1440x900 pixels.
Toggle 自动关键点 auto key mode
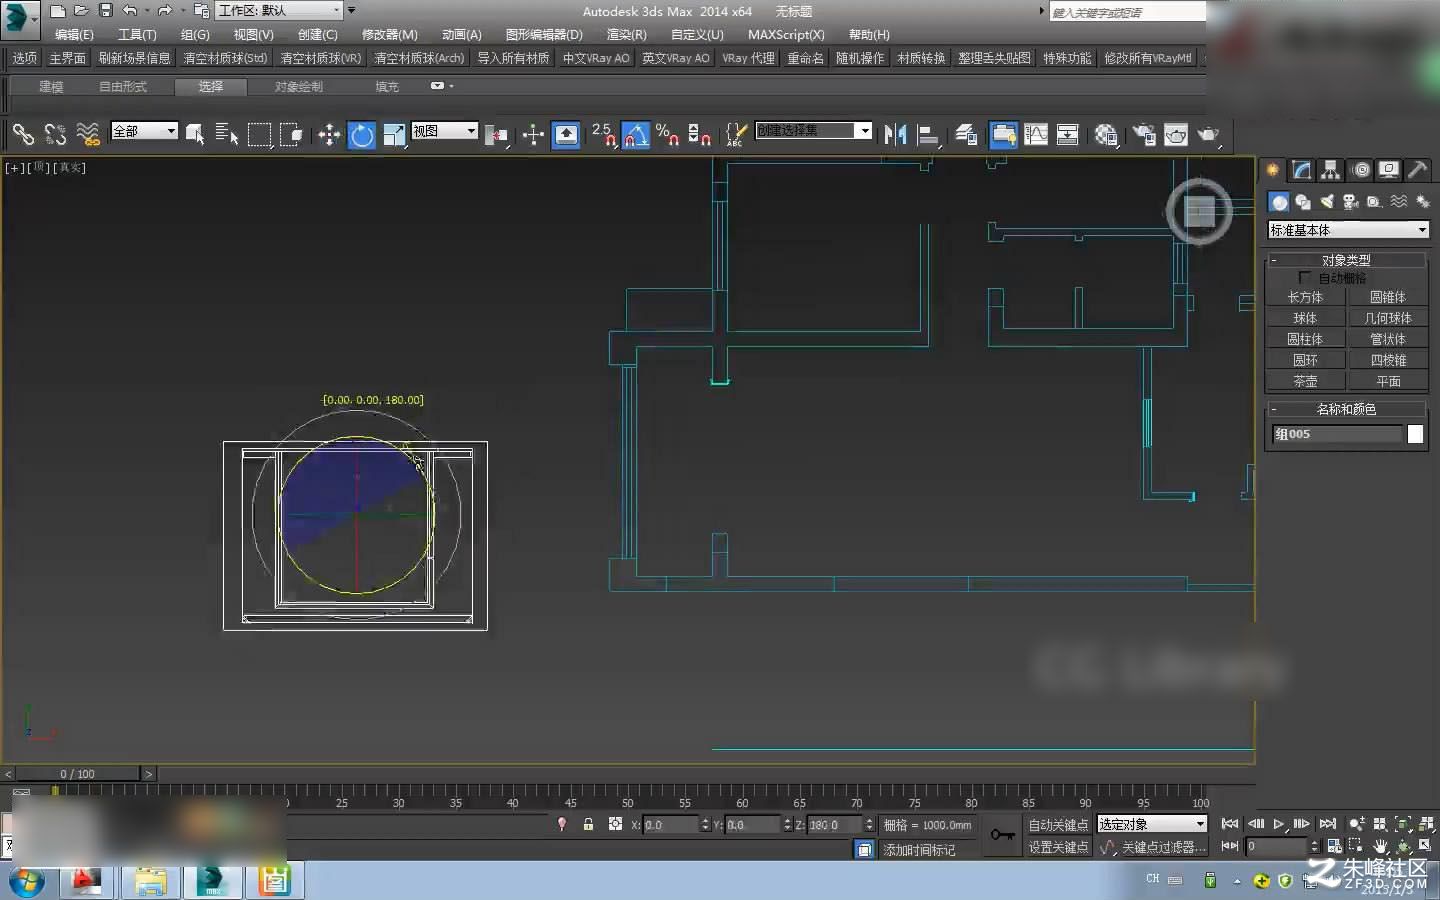point(1058,825)
